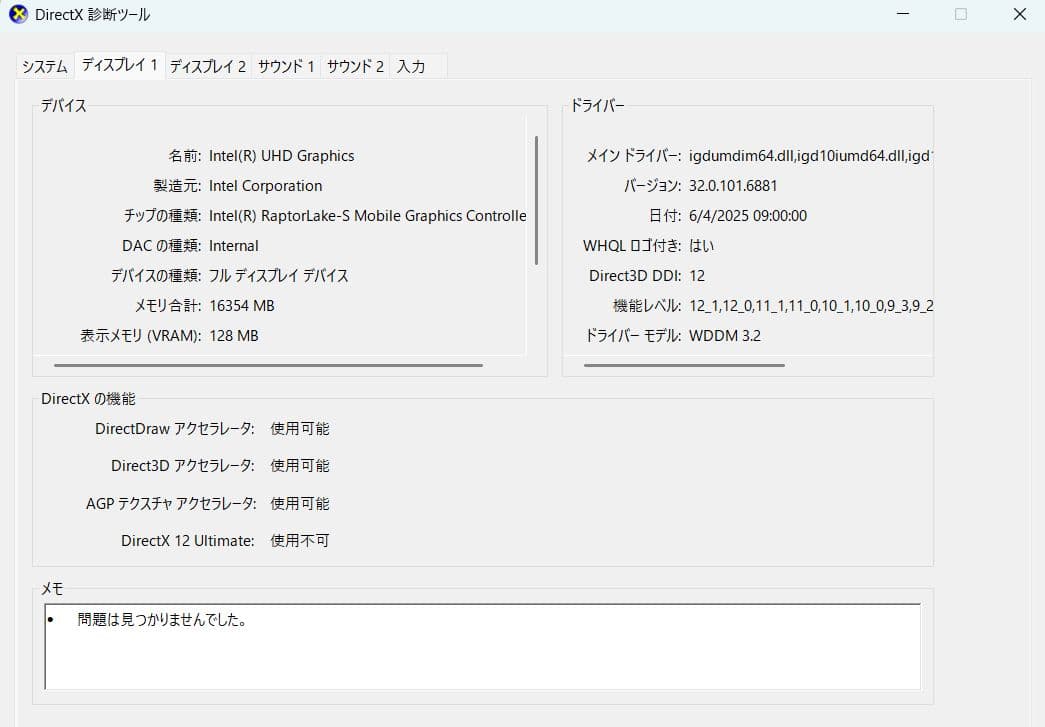Image resolution: width=1045 pixels, height=727 pixels.
Task: Click 使用可能 next to DirectDraw アクセラレータ
Action: (x=299, y=428)
